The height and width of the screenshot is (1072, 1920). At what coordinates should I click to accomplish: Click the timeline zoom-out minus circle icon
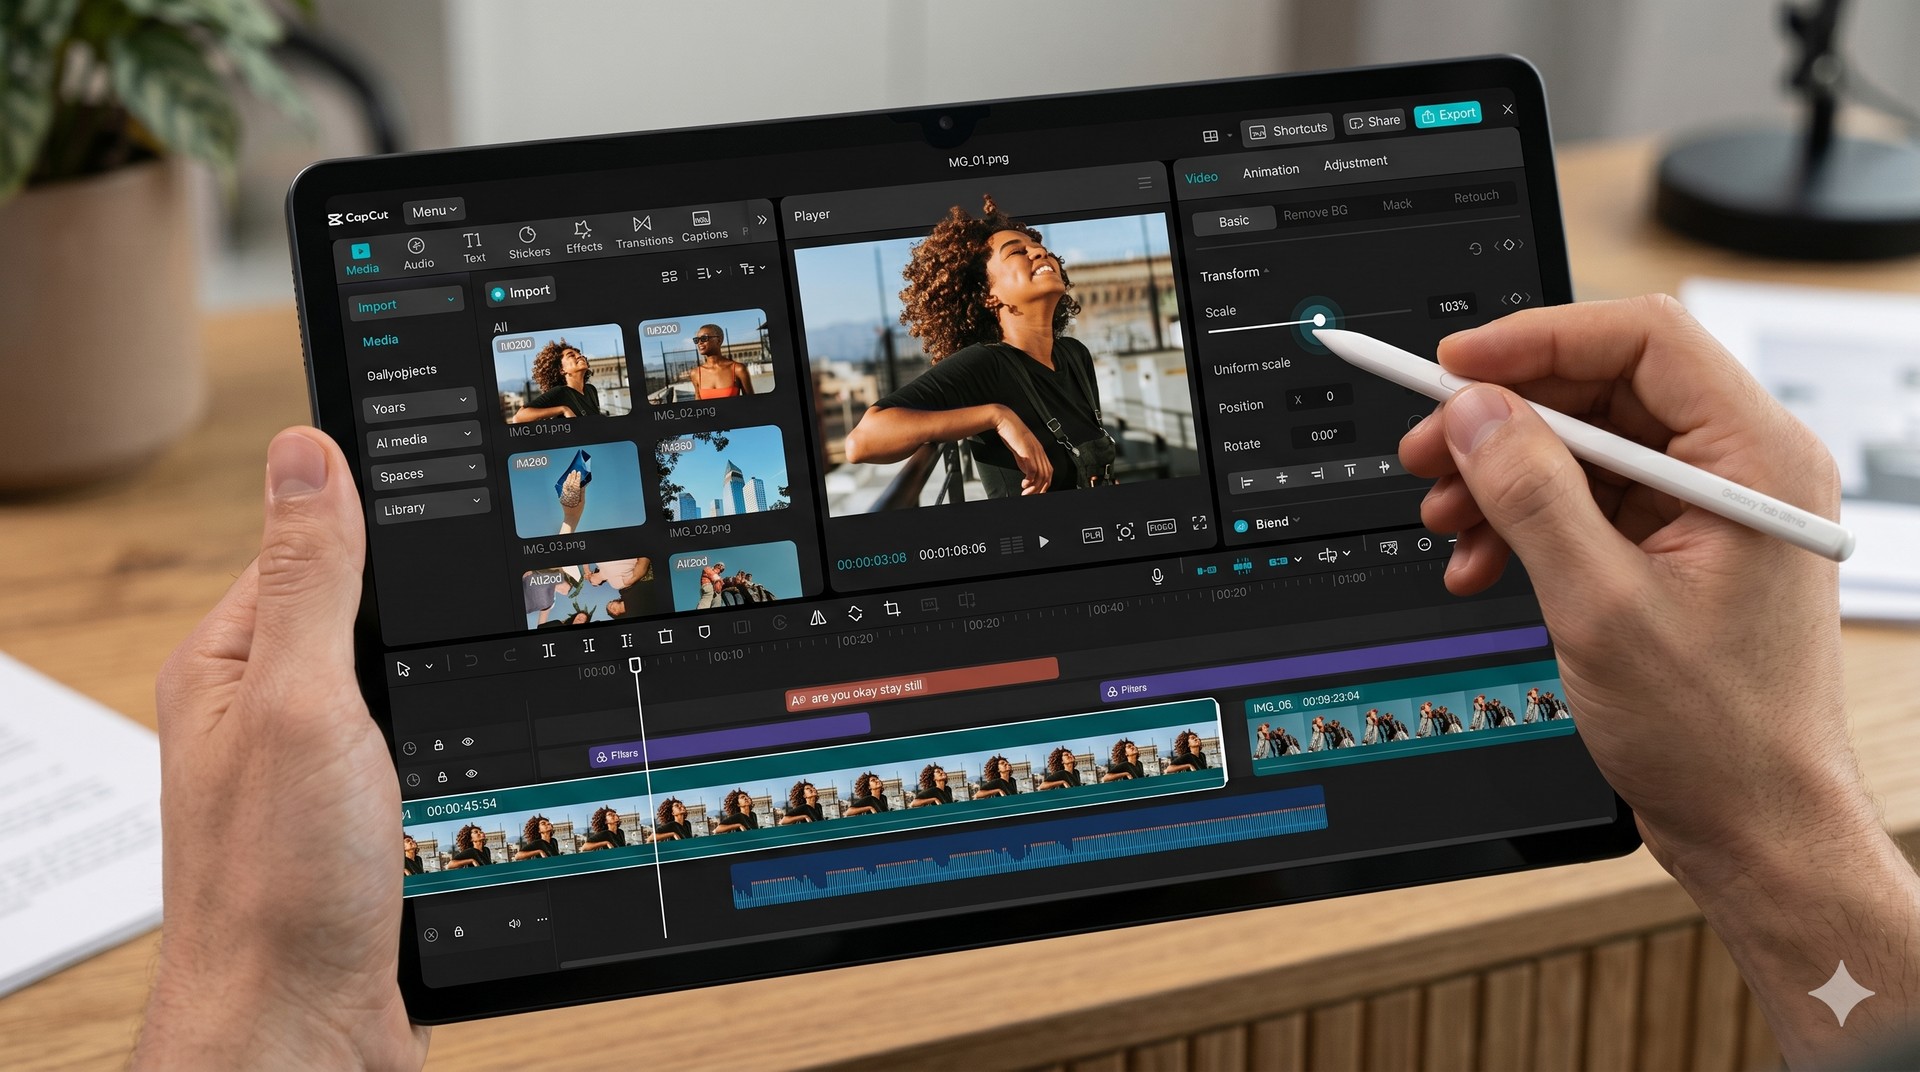coord(1424,544)
